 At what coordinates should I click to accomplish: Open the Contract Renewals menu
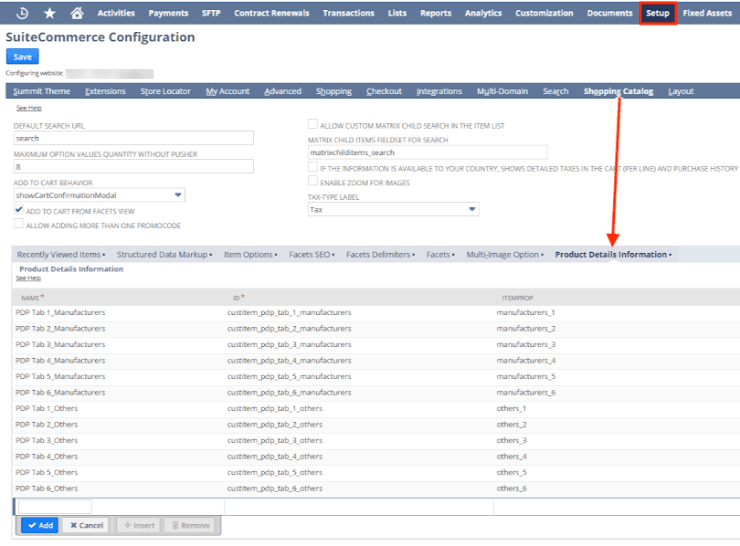pyautogui.click(x=272, y=13)
